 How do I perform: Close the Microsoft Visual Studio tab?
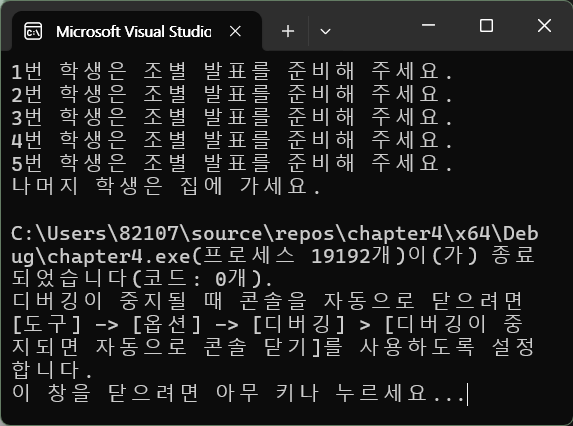235,31
